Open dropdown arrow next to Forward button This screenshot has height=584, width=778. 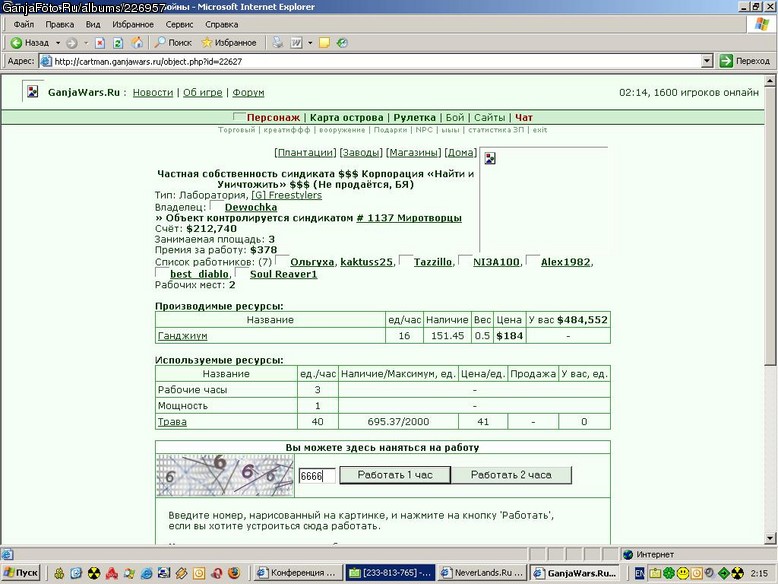point(86,43)
